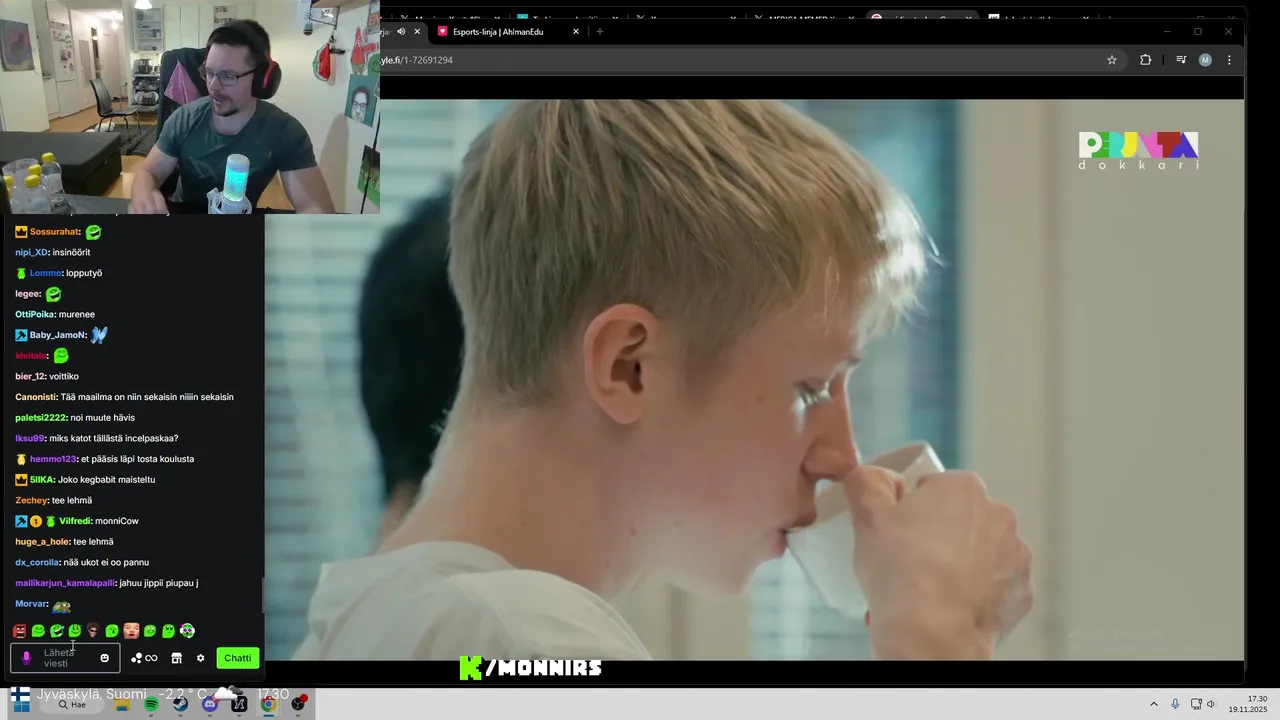Focus the Lähetä viesti message field
Screen dimensions: 1280x720
click(65, 658)
